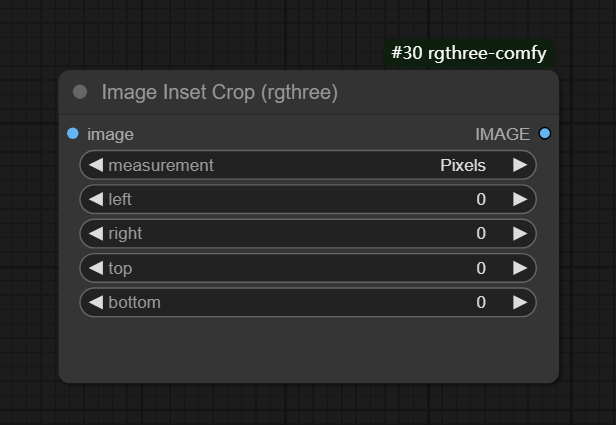Increase the top inset value

[520, 268]
